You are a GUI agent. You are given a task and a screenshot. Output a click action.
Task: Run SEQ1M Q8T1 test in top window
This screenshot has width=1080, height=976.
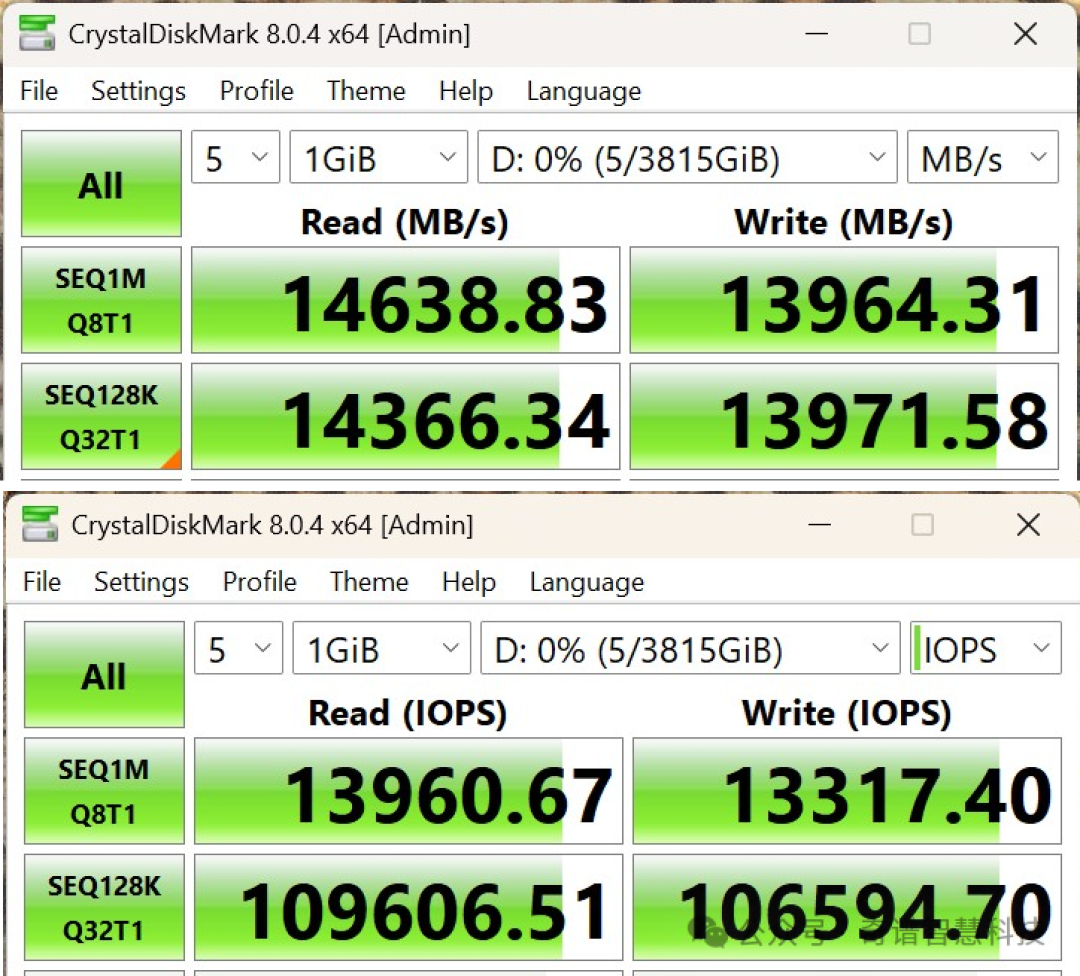(x=101, y=300)
